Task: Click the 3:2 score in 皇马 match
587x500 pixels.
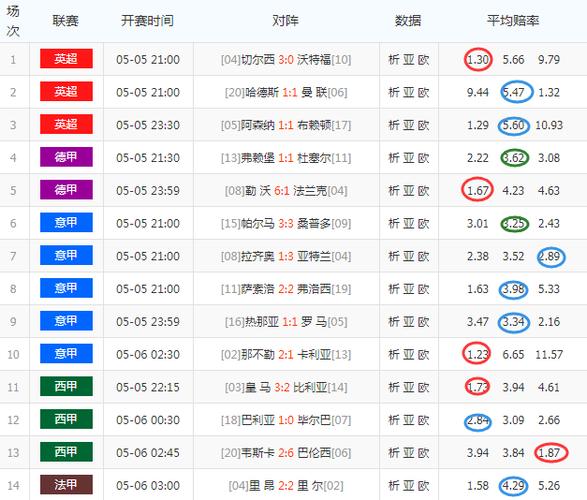Action: click(x=282, y=387)
